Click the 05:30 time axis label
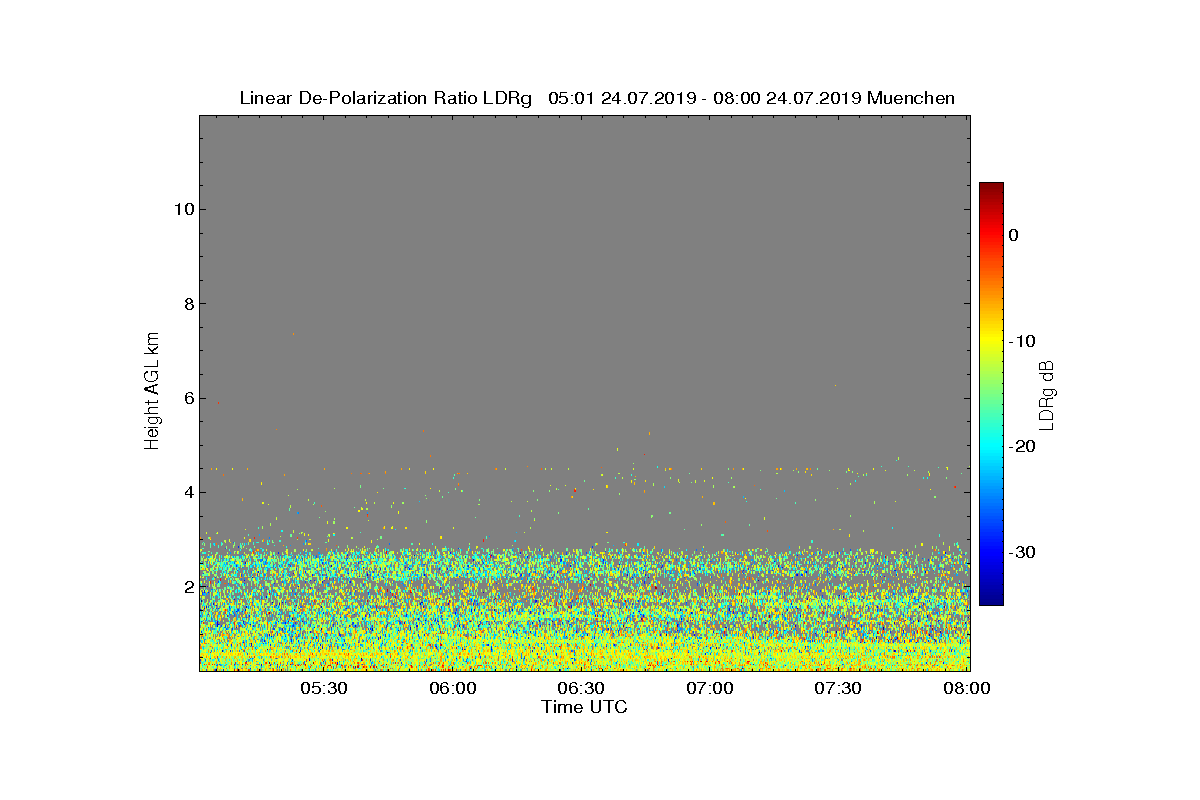 (x=324, y=689)
